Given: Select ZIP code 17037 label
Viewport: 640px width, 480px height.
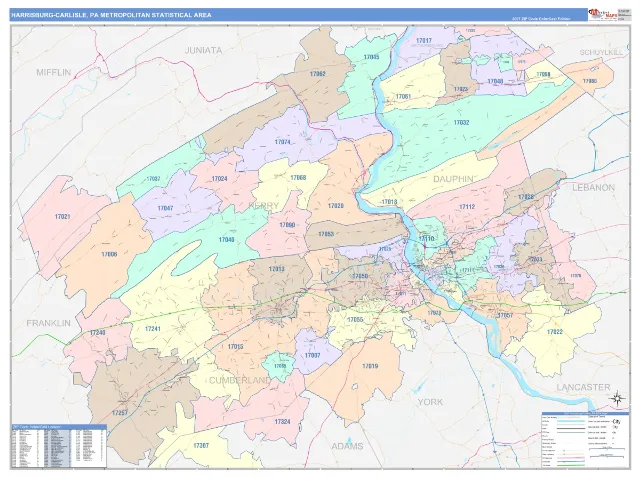Looking at the screenshot, I should (x=153, y=179).
